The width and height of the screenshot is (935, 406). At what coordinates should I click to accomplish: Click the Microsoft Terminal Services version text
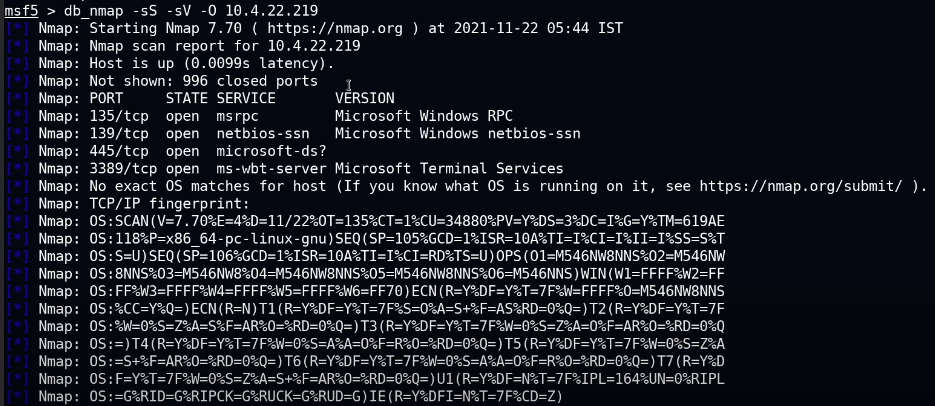click(449, 168)
